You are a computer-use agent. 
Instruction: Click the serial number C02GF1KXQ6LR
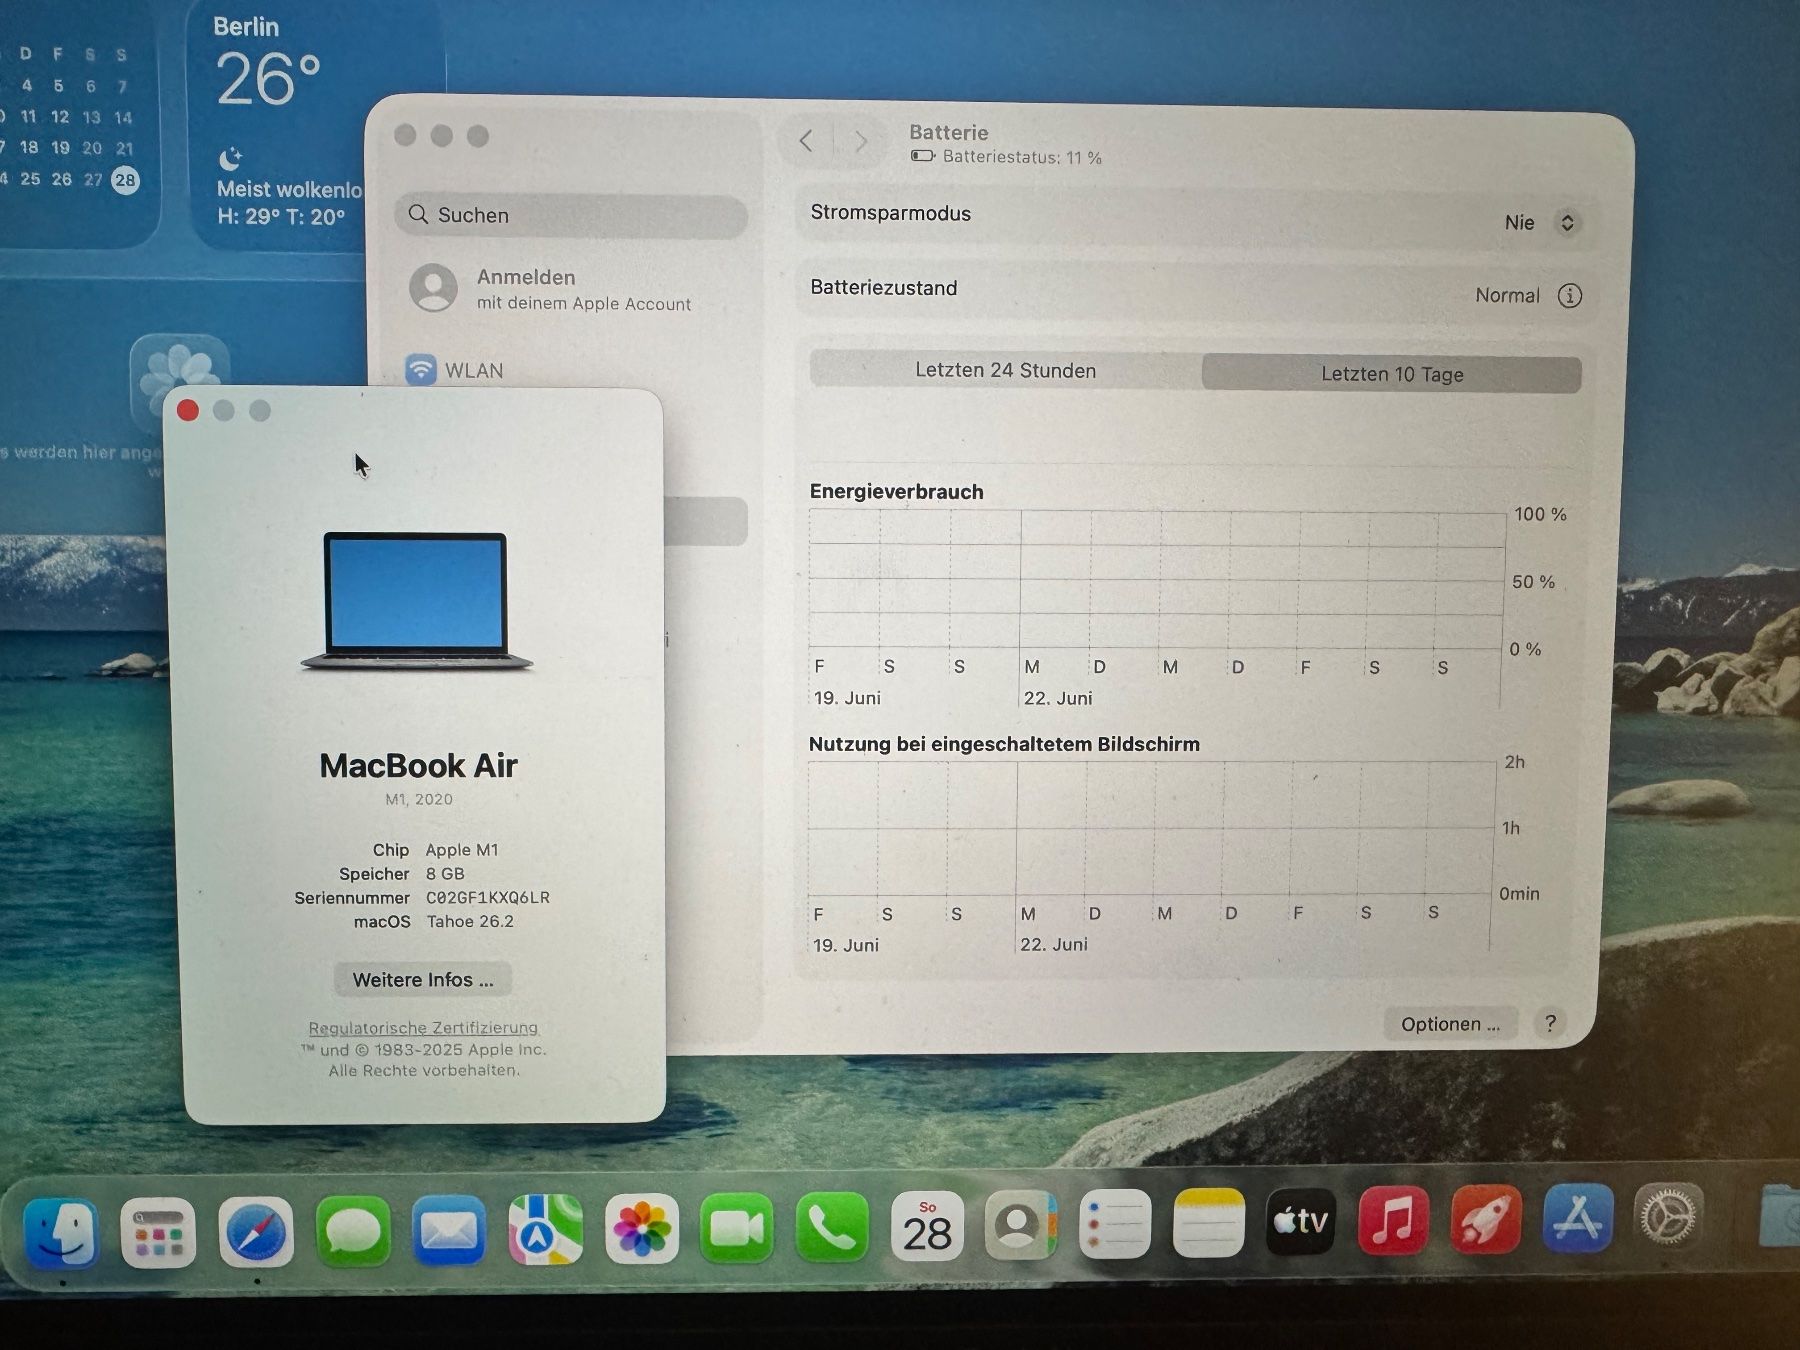[x=488, y=897]
